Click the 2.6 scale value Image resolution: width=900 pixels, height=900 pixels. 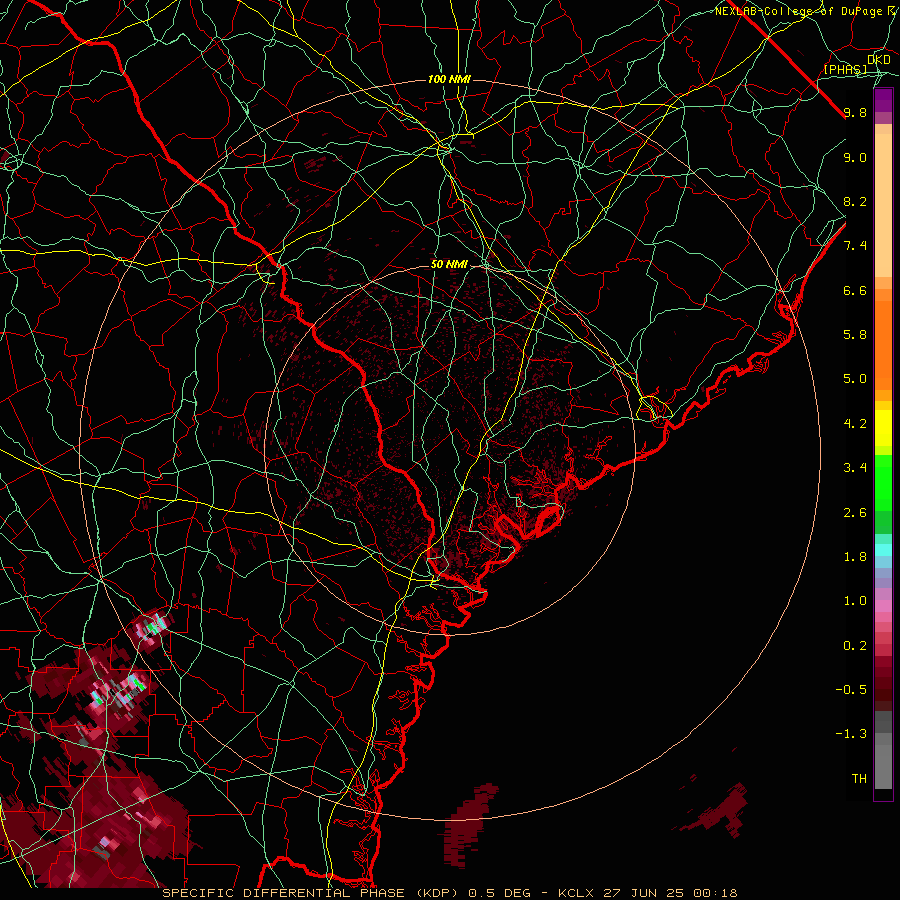point(855,513)
